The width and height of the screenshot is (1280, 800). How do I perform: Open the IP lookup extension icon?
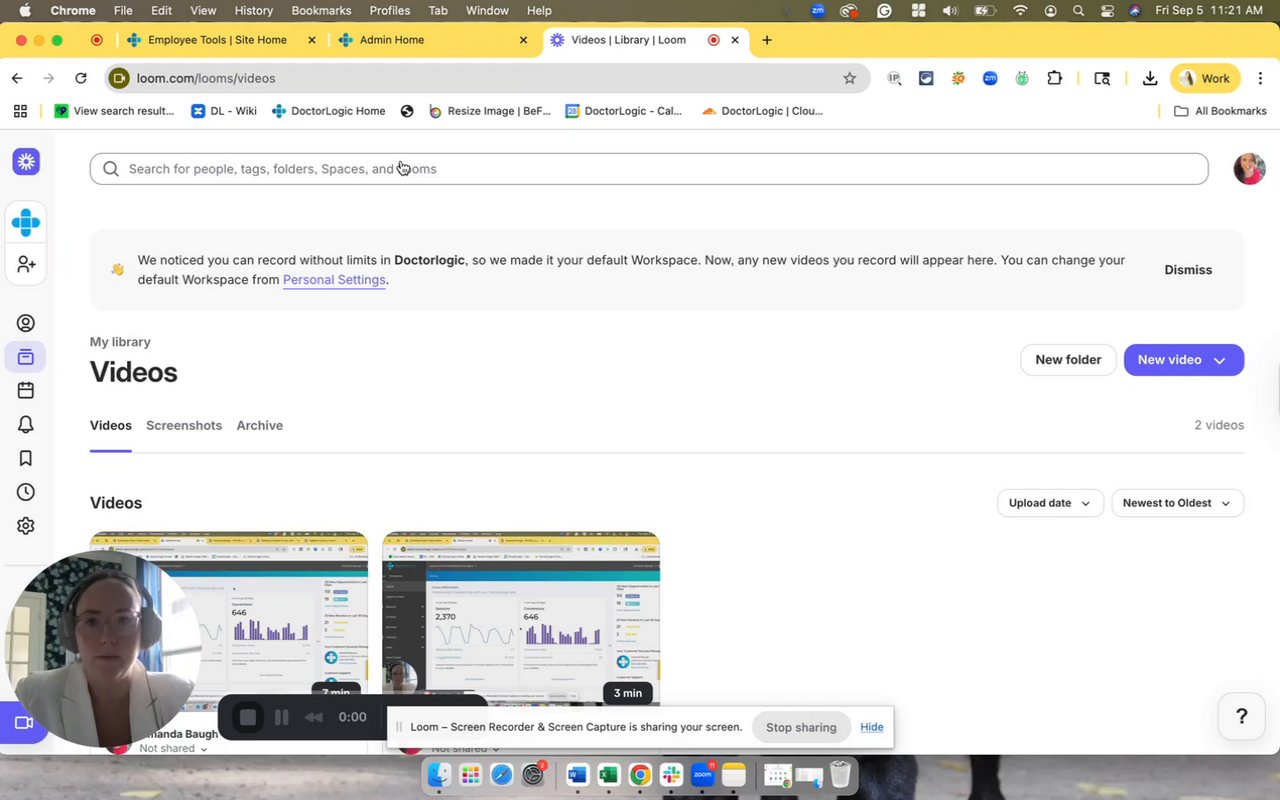(x=894, y=78)
